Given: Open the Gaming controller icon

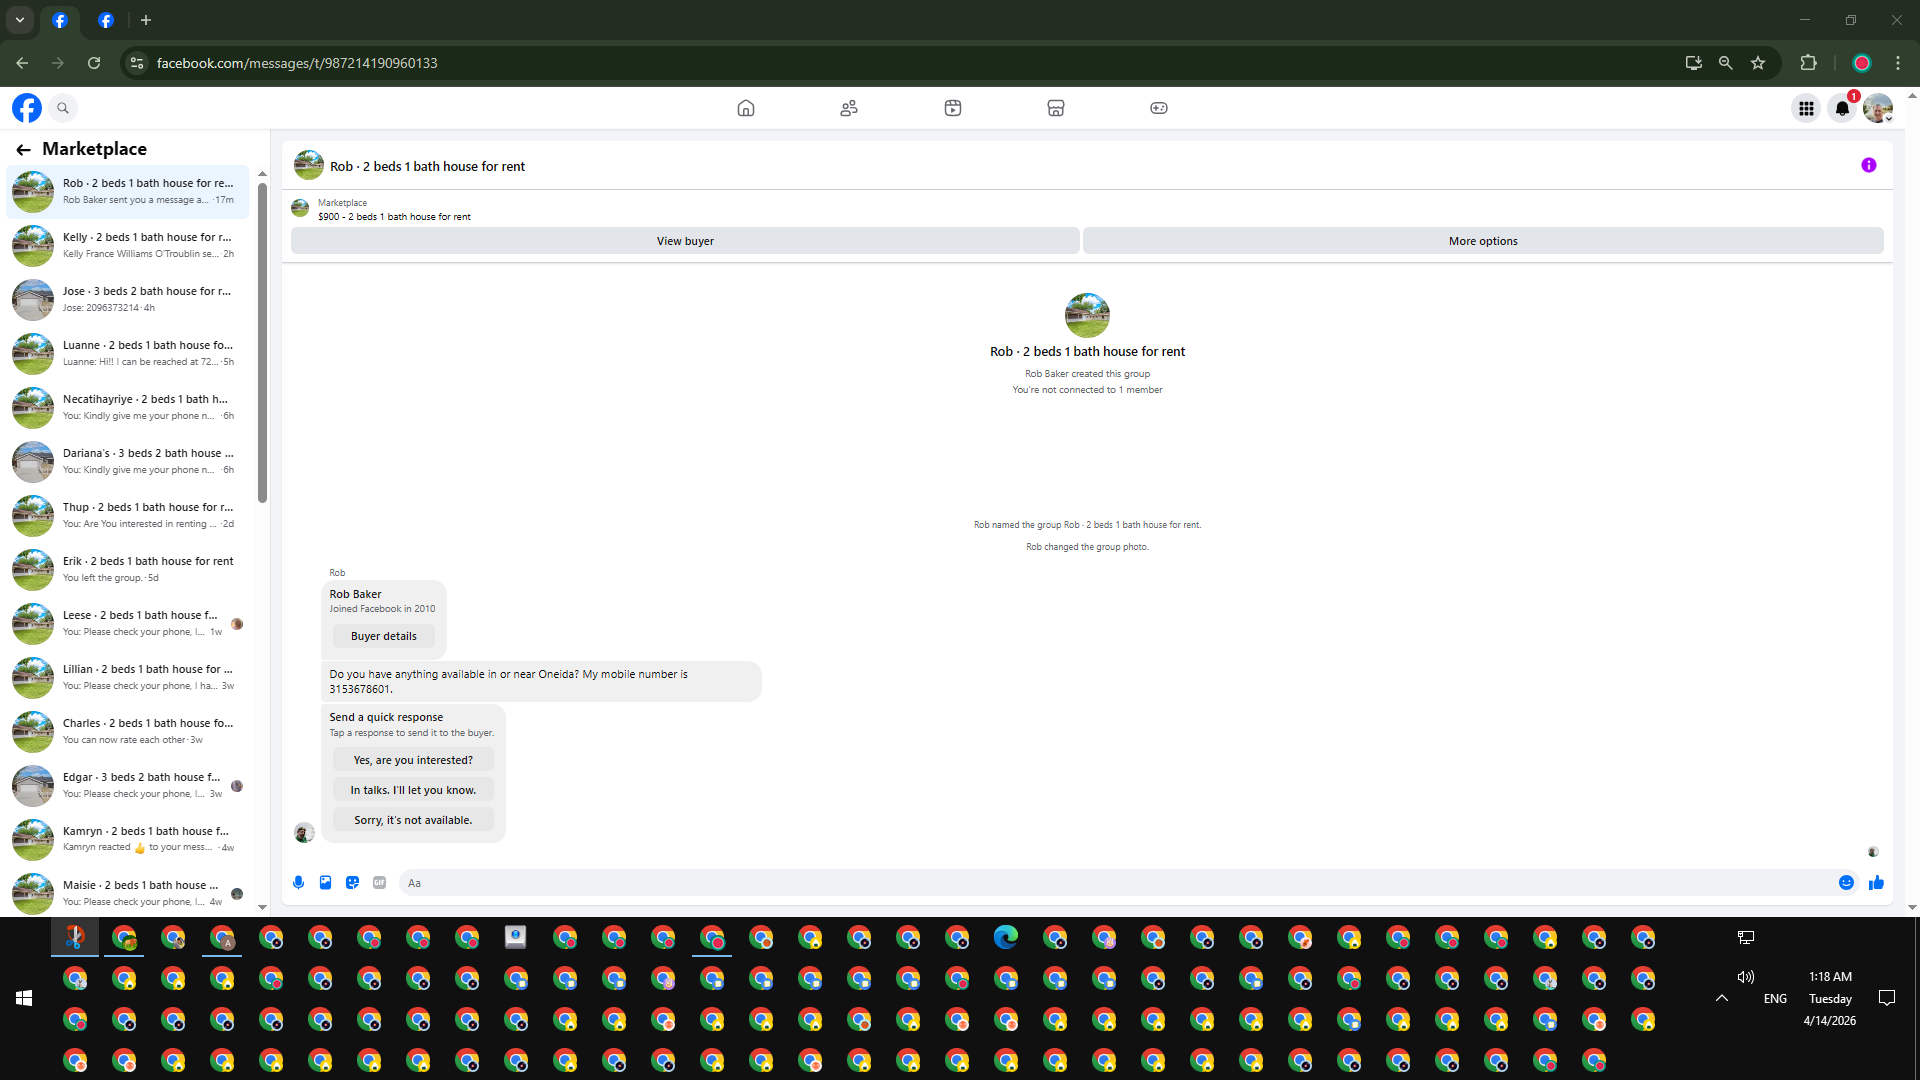Looking at the screenshot, I should 1158,108.
